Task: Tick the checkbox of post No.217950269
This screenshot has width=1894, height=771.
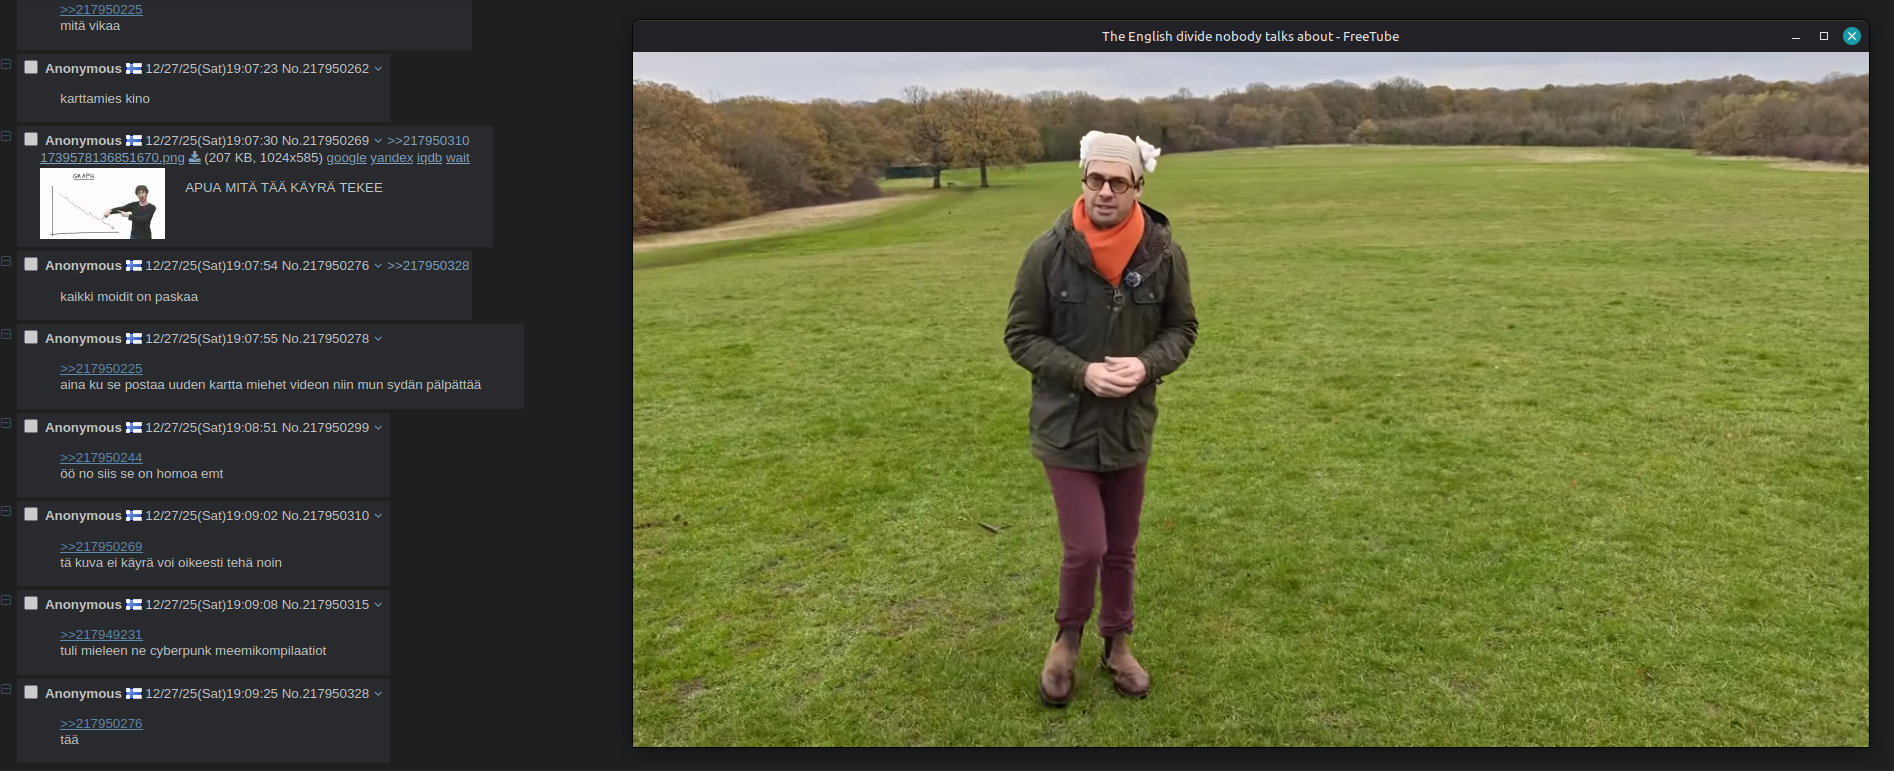Action: 31,139
